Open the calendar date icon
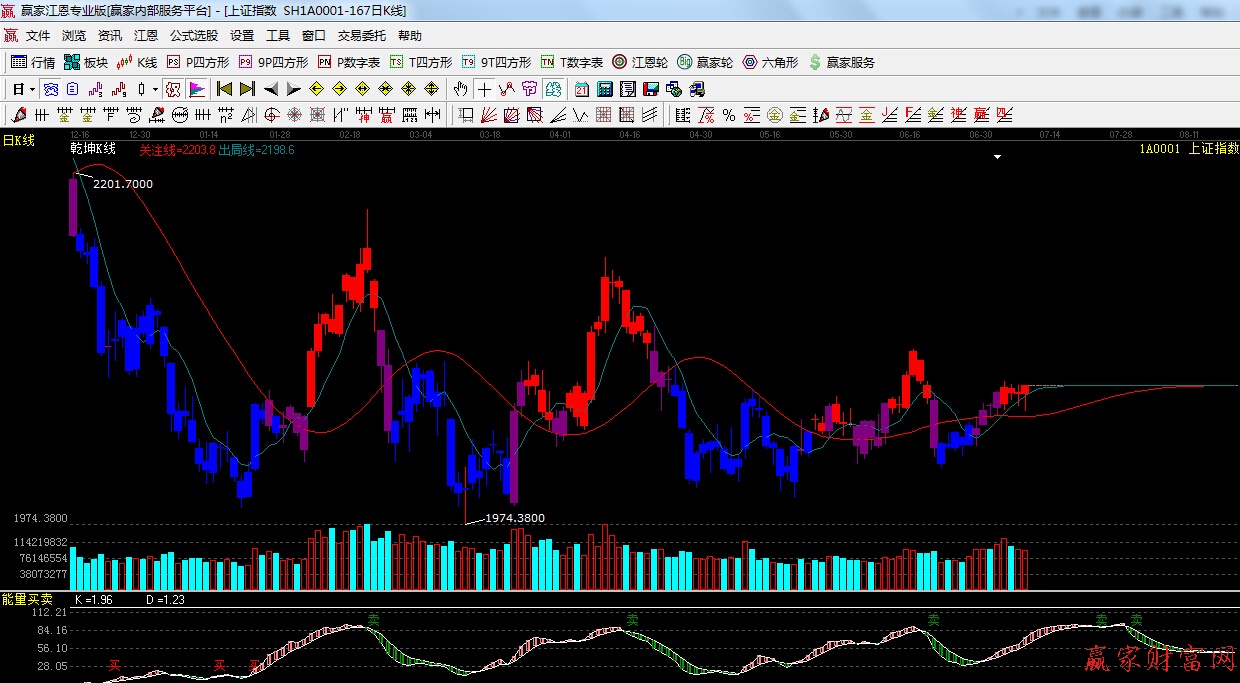The width and height of the screenshot is (1240, 683). click(581, 89)
